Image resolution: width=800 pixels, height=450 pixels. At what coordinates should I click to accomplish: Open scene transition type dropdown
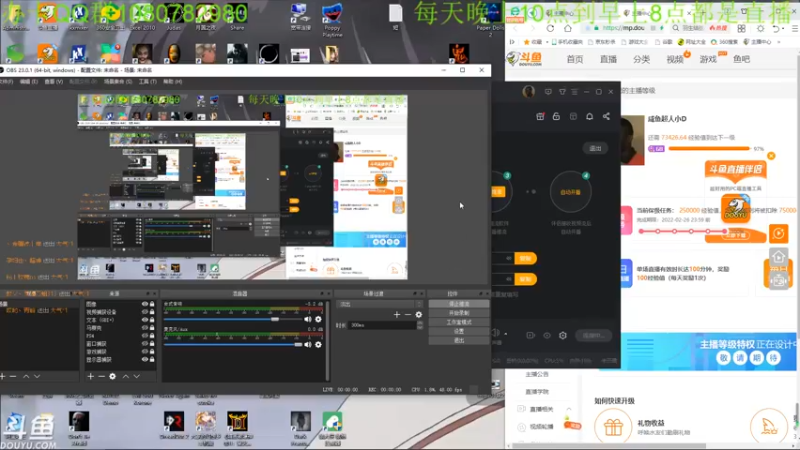[380, 304]
